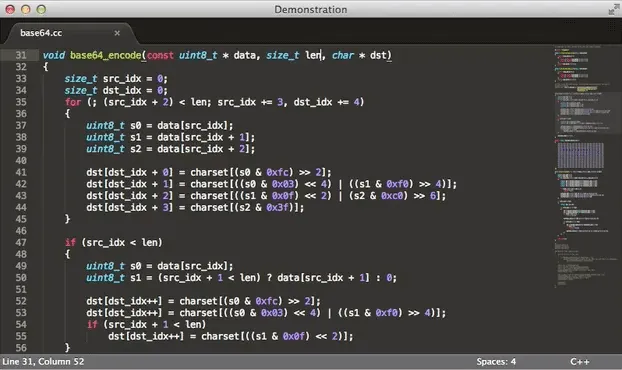Click line number 35 in the gutter
The image size is (622, 370).
click(21, 102)
